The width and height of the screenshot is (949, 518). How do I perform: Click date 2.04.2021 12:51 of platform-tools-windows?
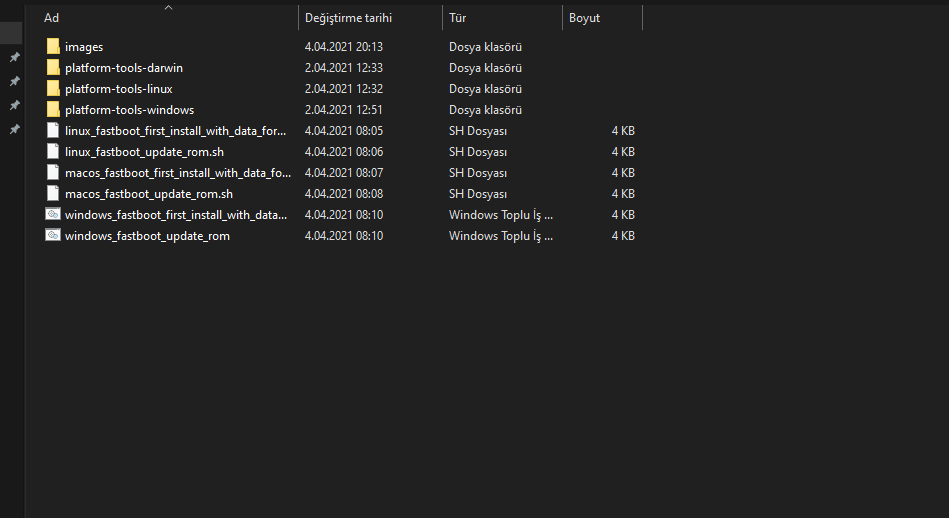point(344,110)
